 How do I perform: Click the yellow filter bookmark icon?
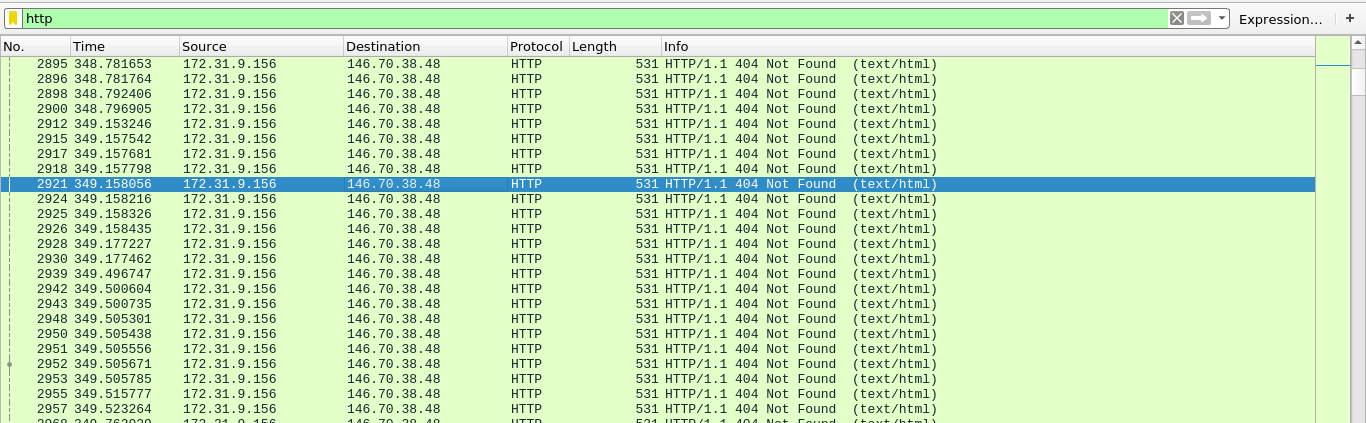point(13,19)
